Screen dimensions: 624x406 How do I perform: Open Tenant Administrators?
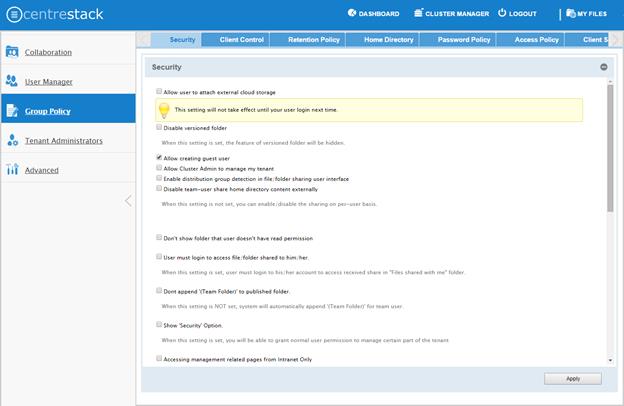click(64, 141)
